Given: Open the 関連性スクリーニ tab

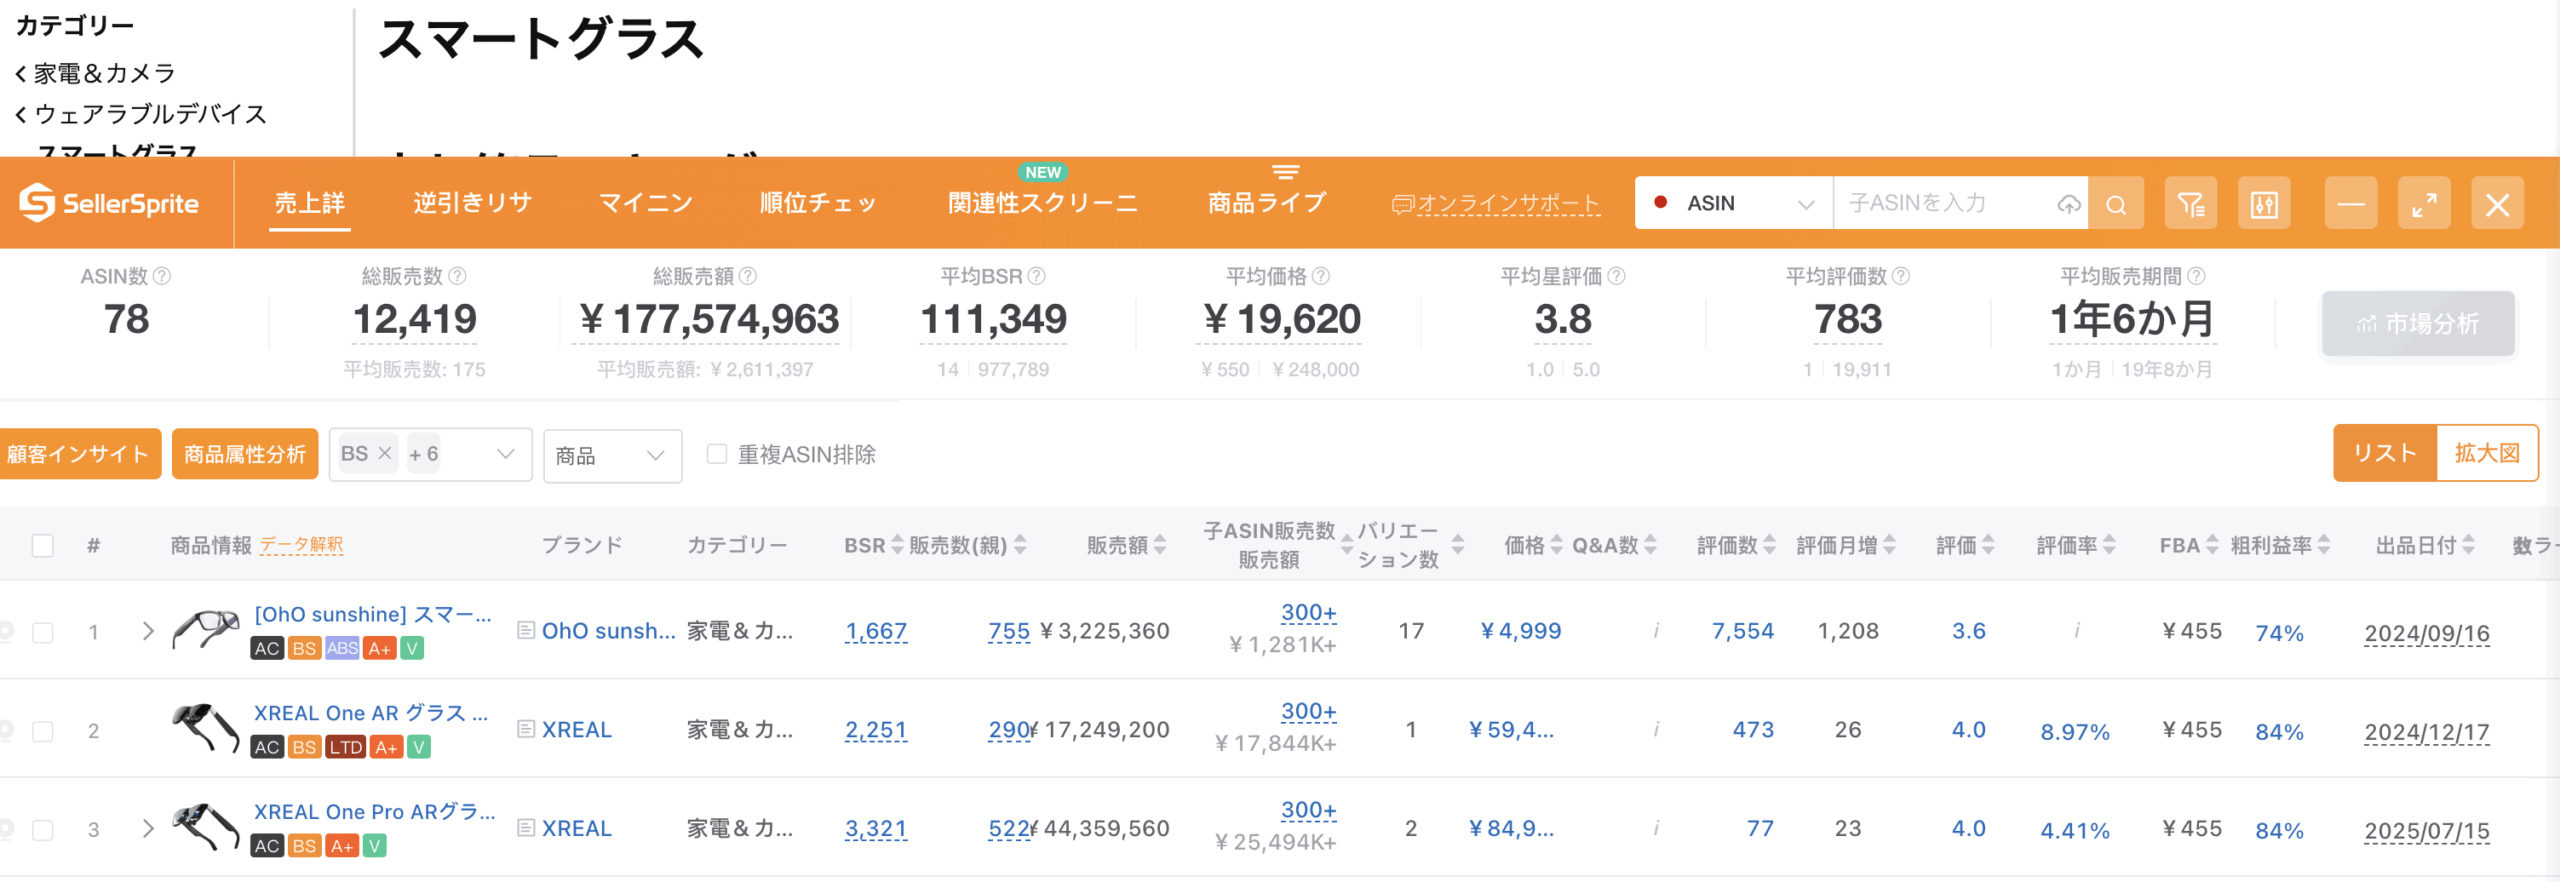Looking at the screenshot, I should (1042, 203).
